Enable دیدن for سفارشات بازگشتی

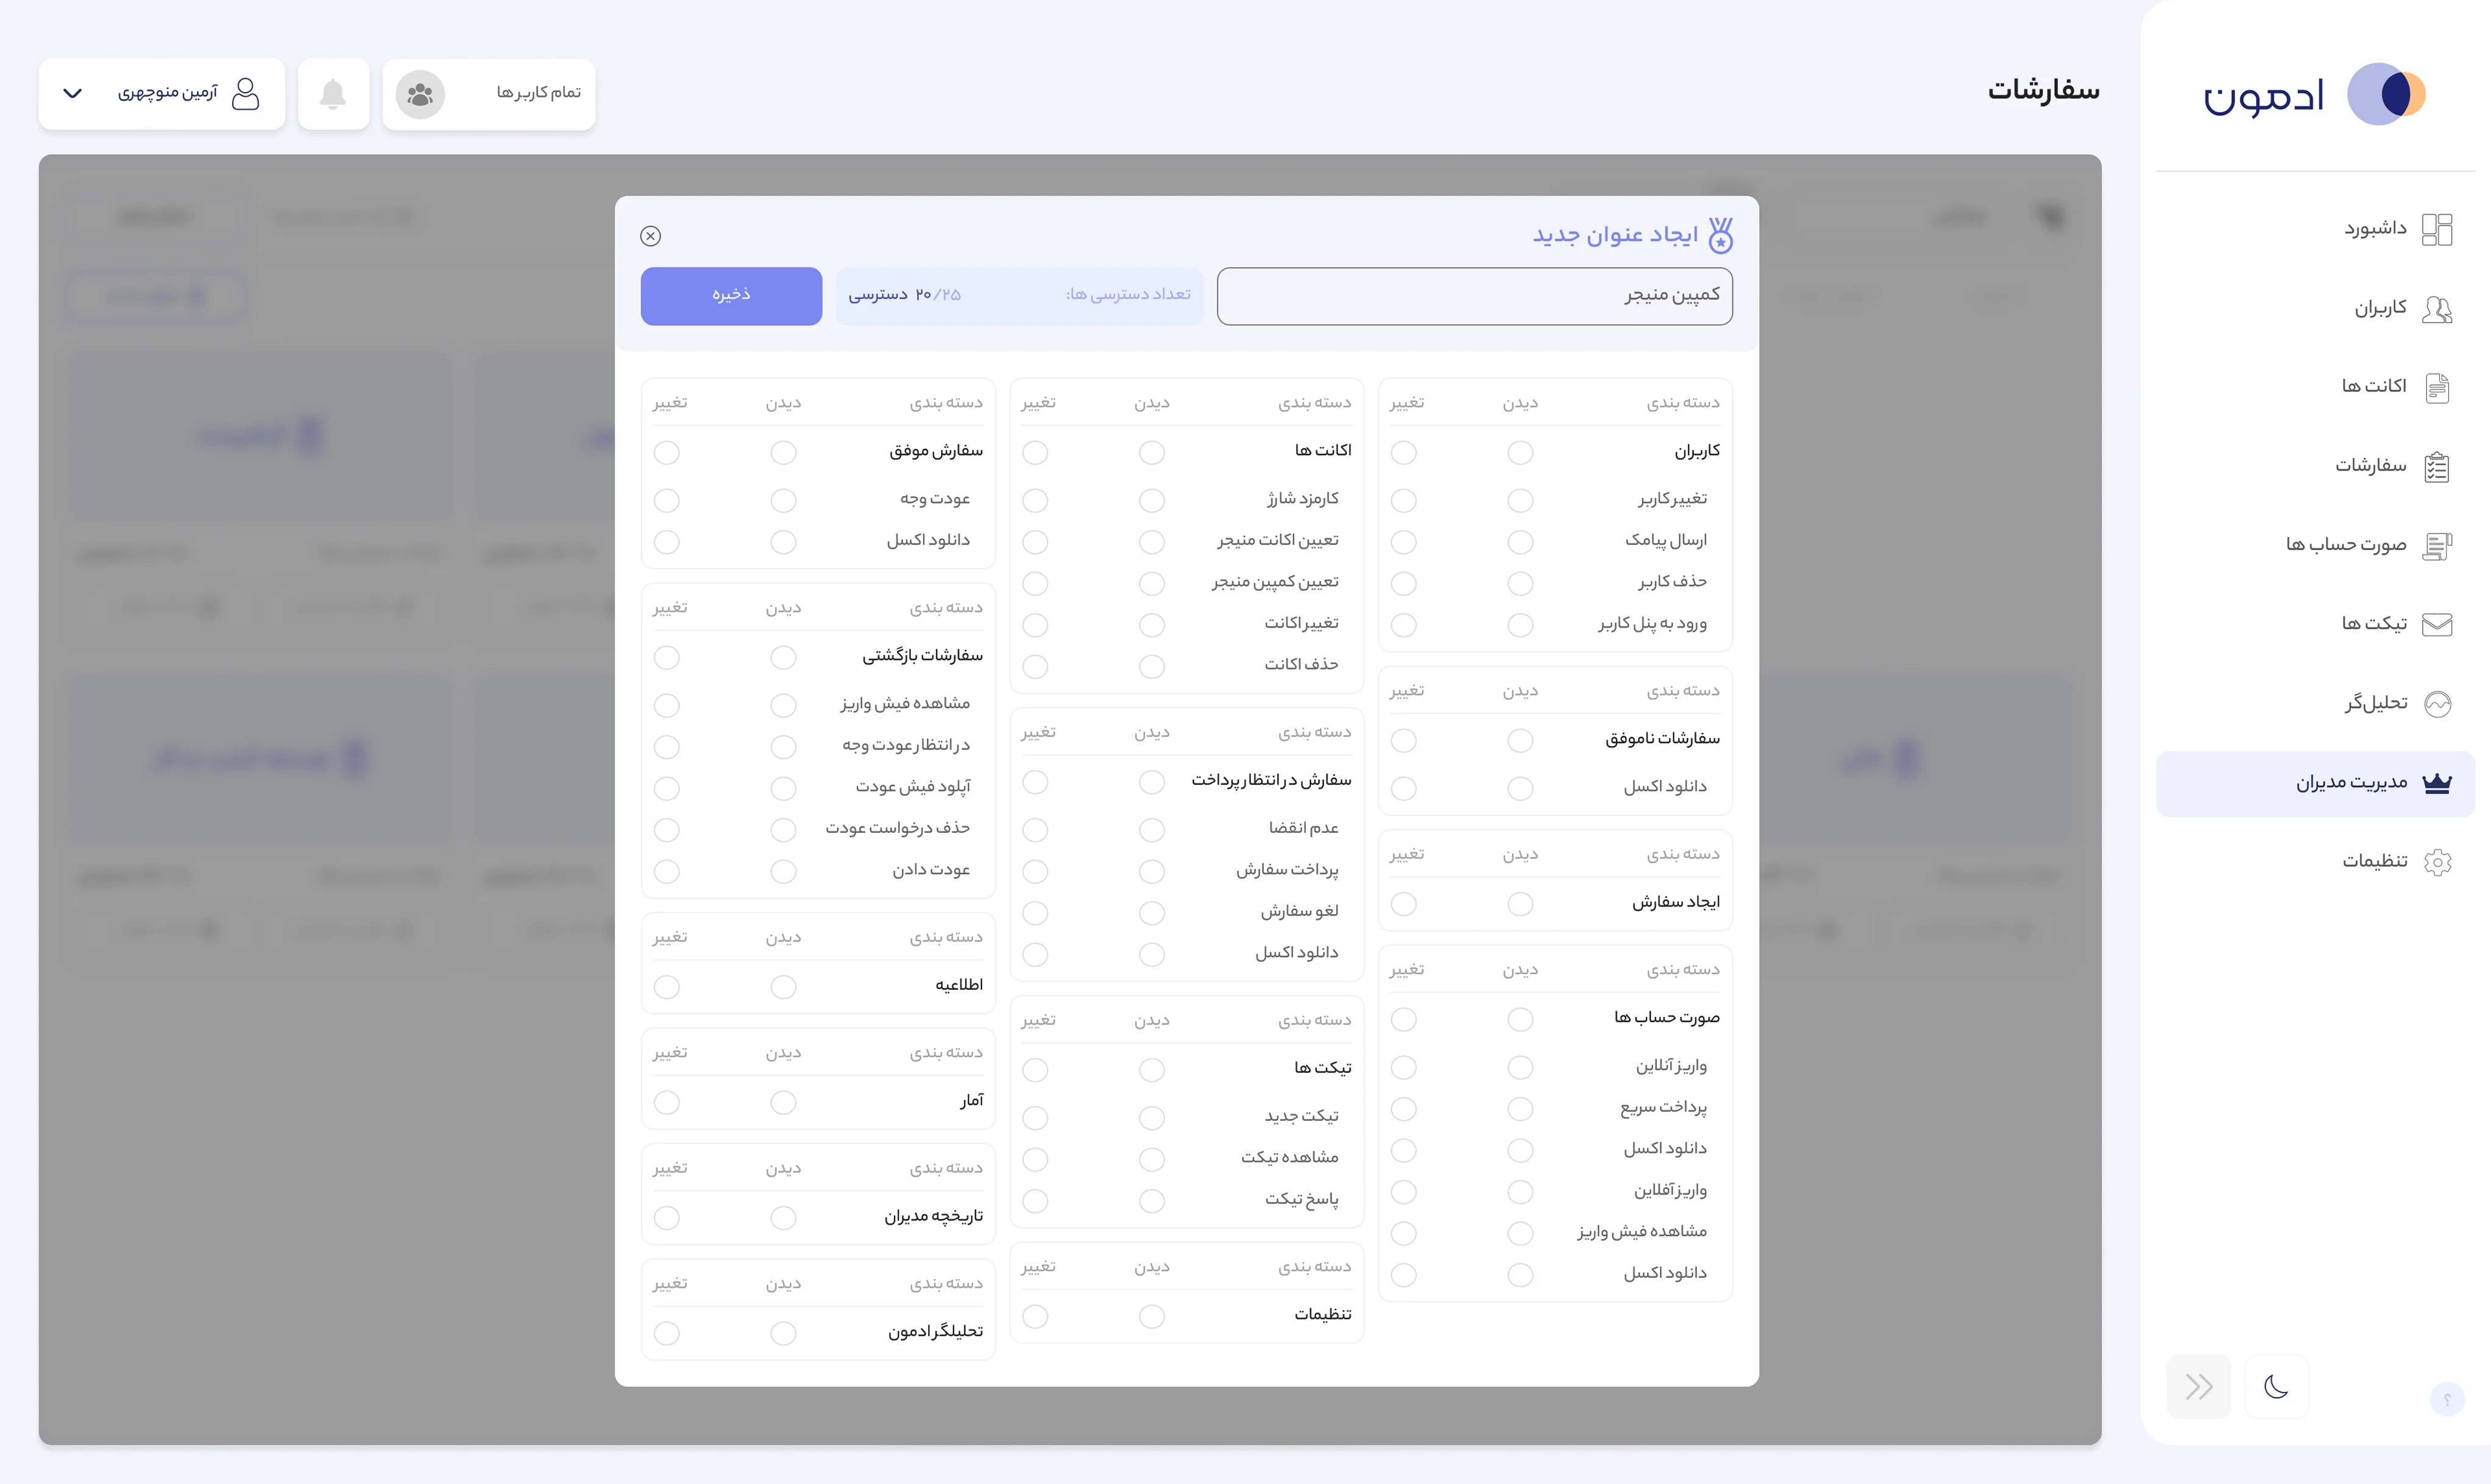pyautogui.click(x=783, y=657)
